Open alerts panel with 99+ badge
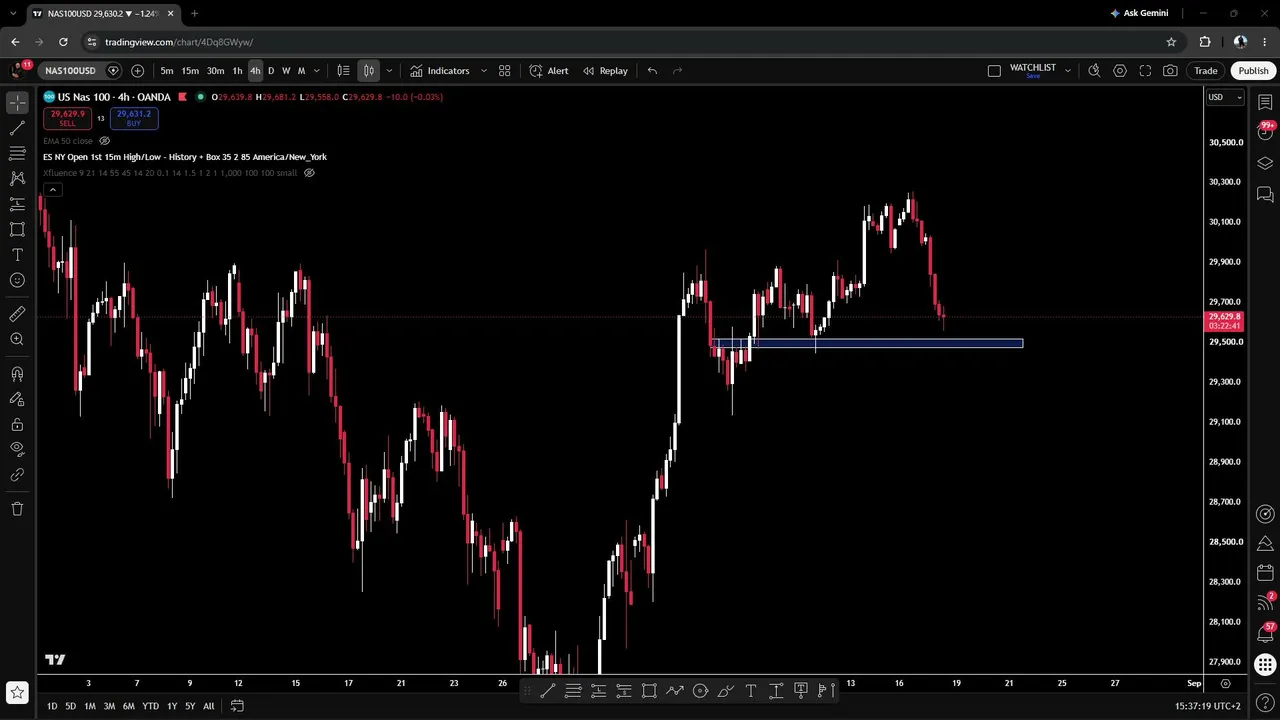 click(1265, 132)
